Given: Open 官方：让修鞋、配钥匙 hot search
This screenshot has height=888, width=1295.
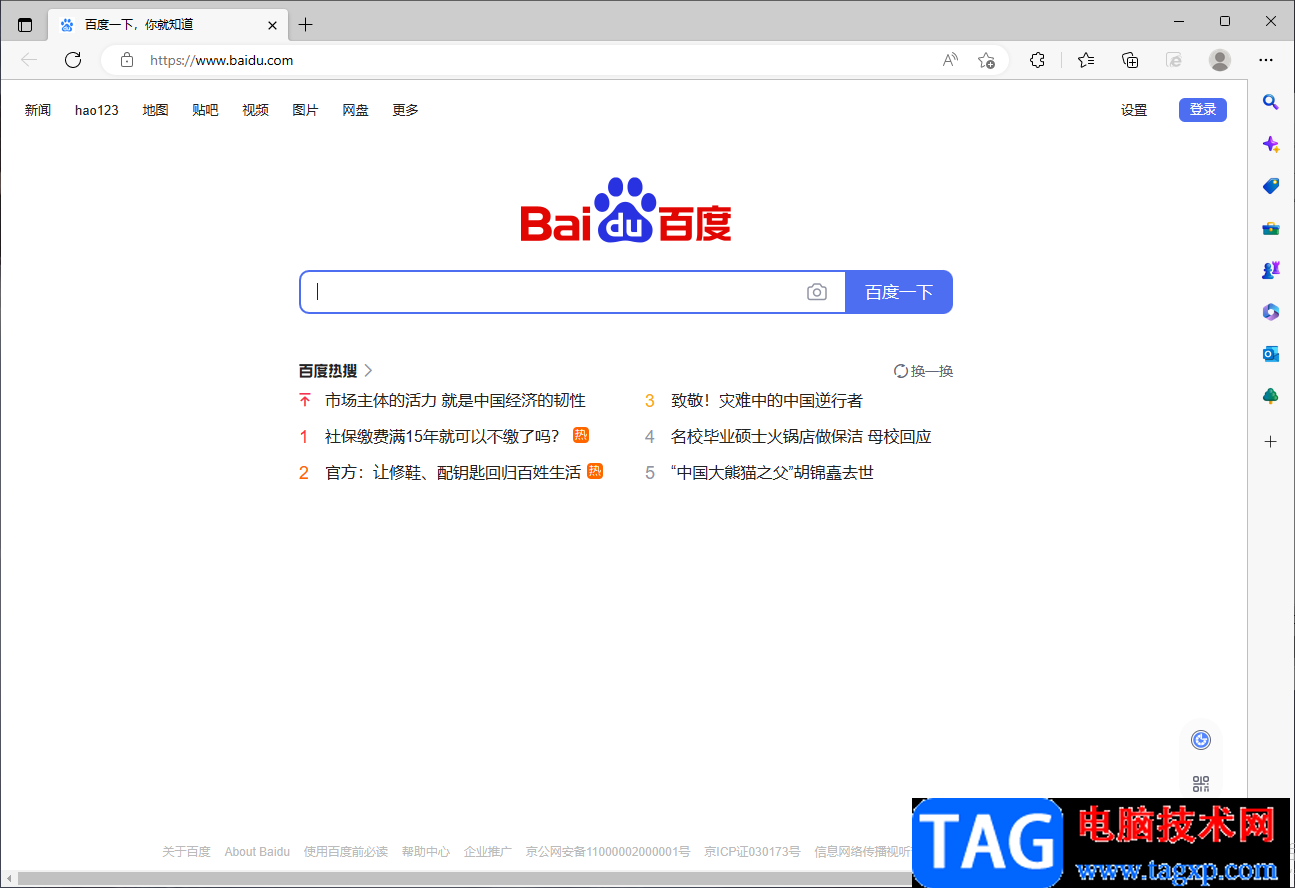Looking at the screenshot, I should [x=453, y=473].
